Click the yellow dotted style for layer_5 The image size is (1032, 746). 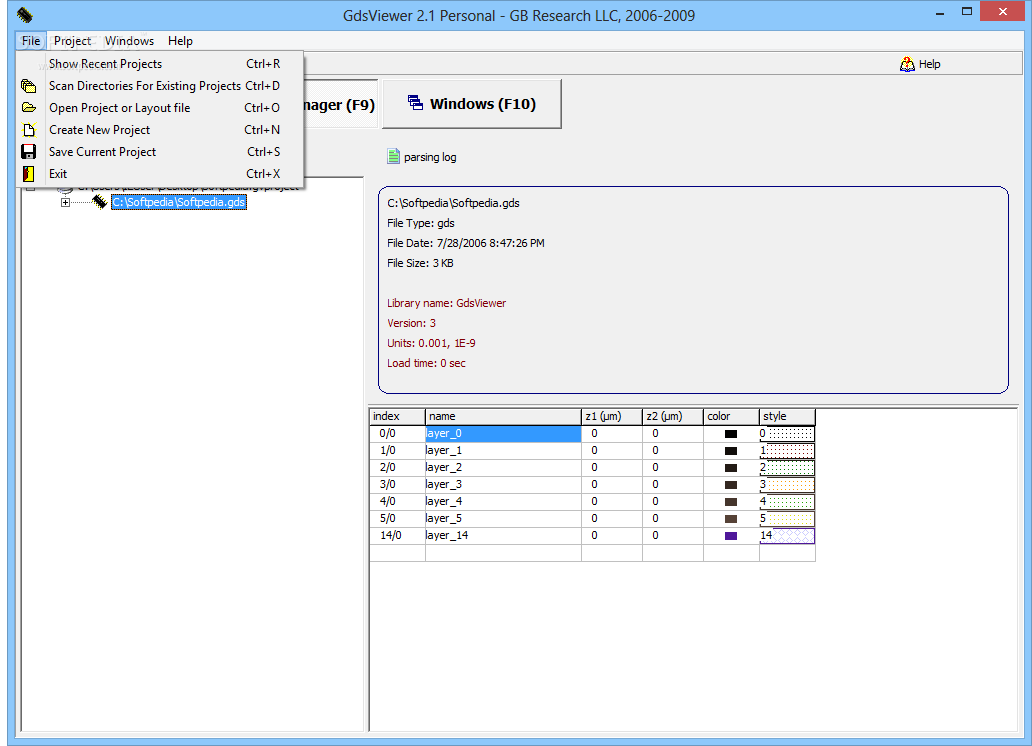click(x=787, y=519)
